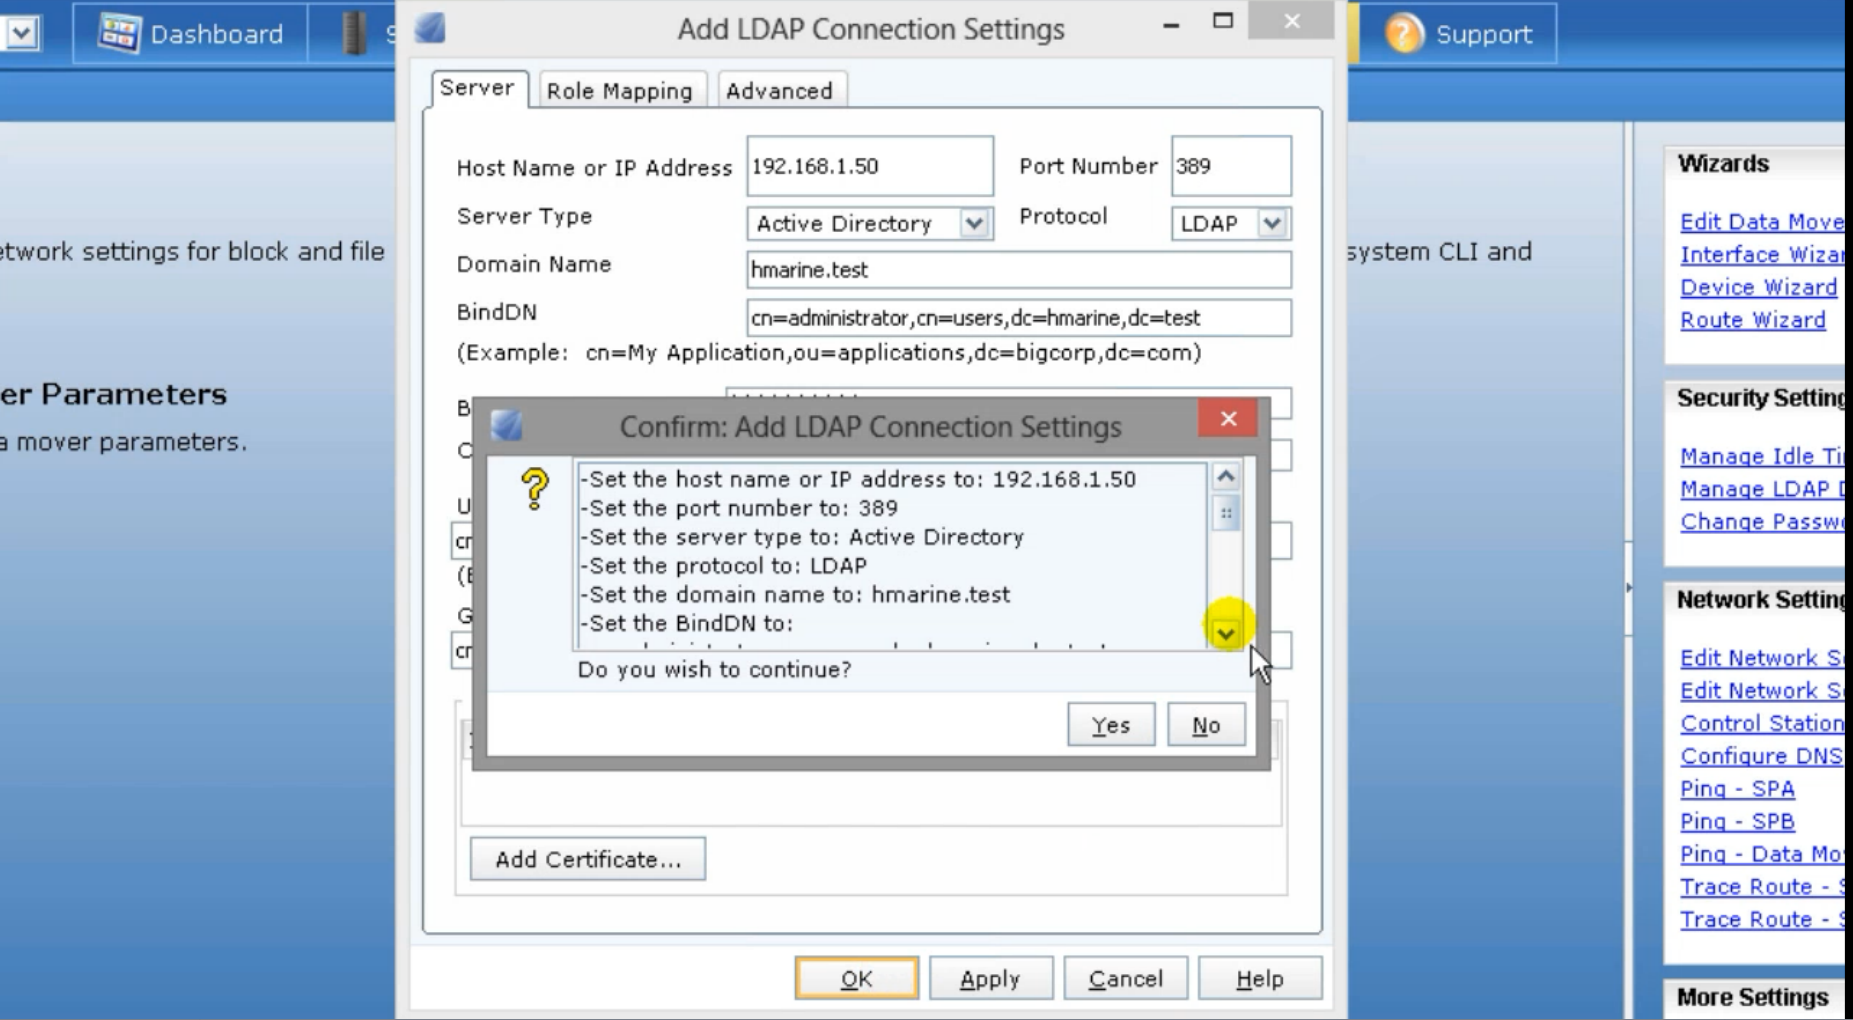1853x1020 pixels.
Task: Click the OK button
Action: click(x=856, y=978)
